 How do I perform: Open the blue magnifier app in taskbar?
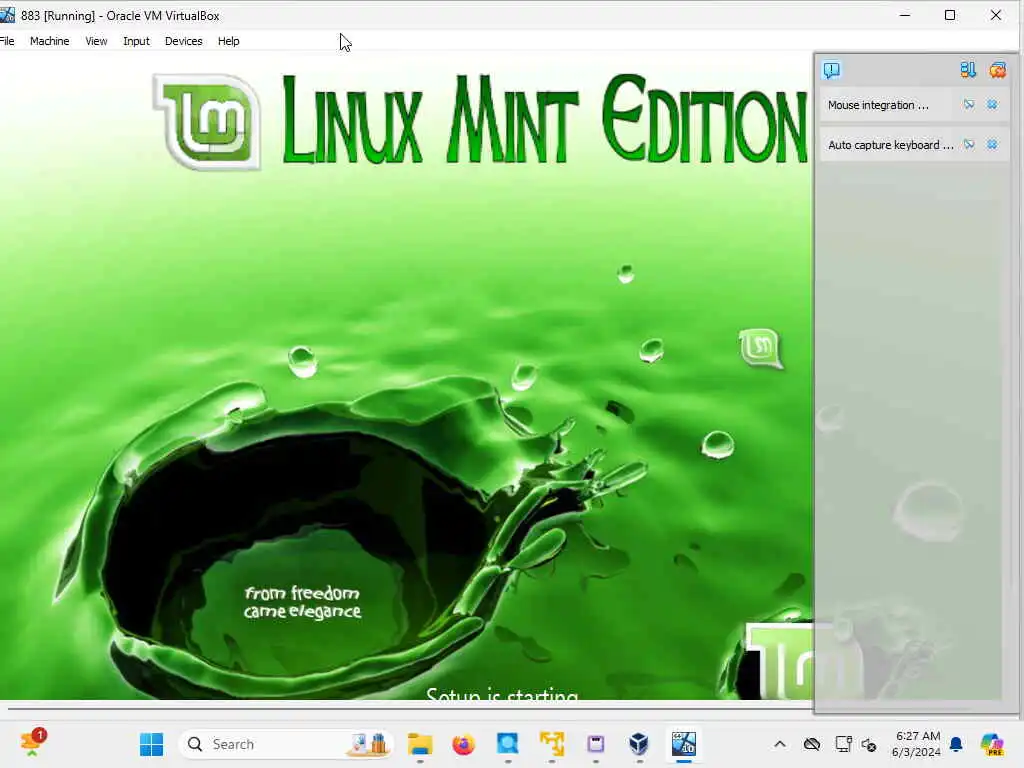tap(507, 744)
